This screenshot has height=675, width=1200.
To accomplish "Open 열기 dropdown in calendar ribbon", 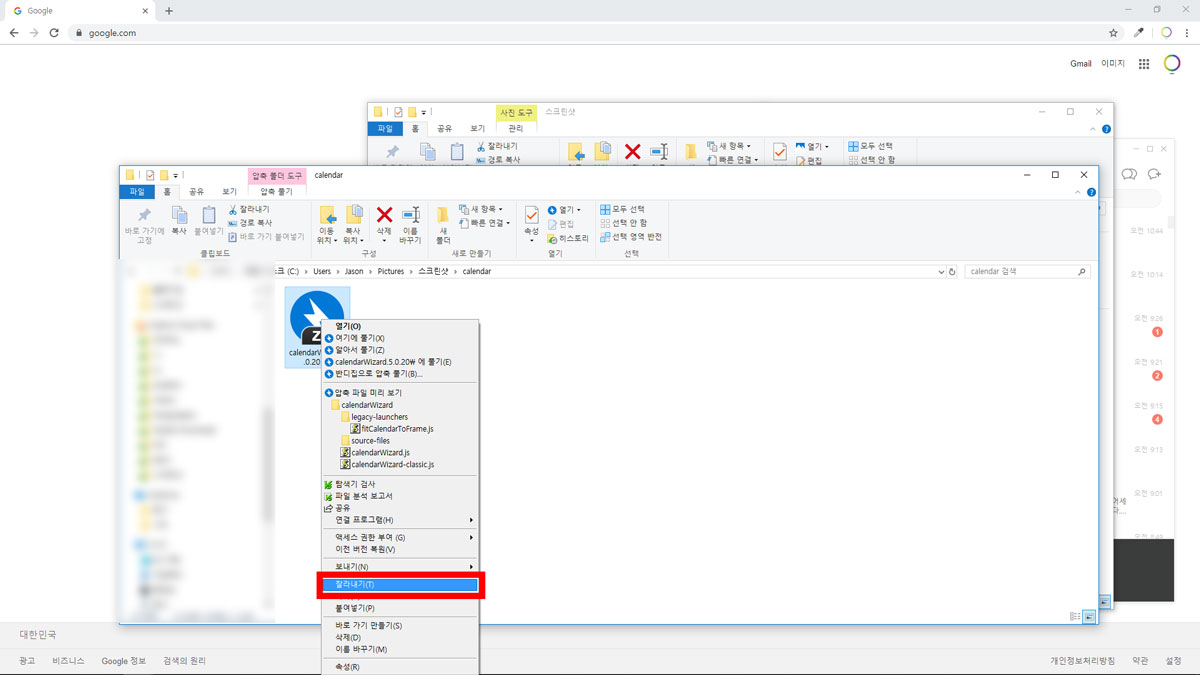I will click(x=564, y=210).
